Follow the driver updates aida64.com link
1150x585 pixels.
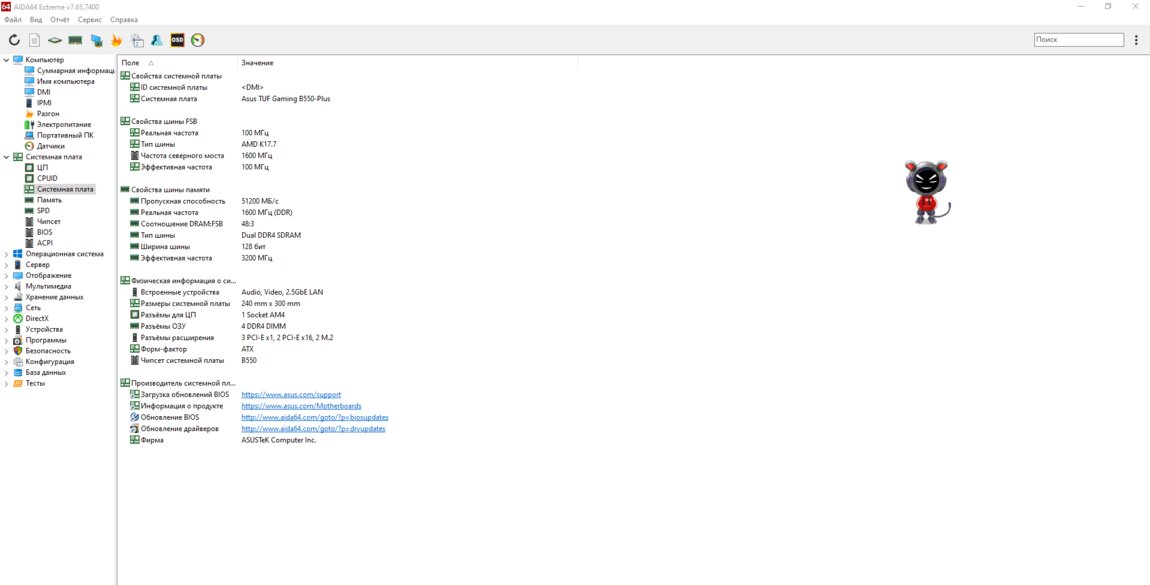click(313, 429)
